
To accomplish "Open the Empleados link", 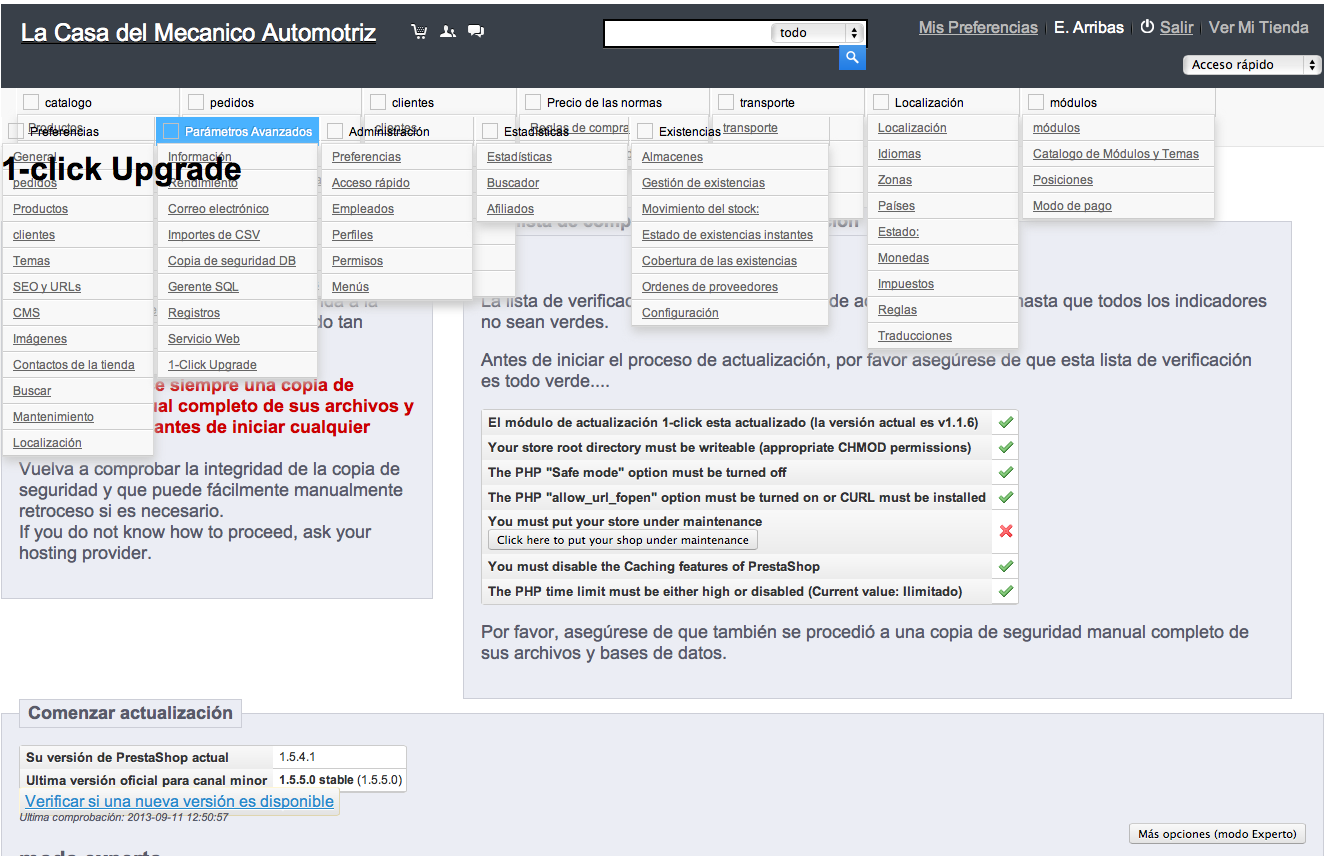I will tap(363, 209).
